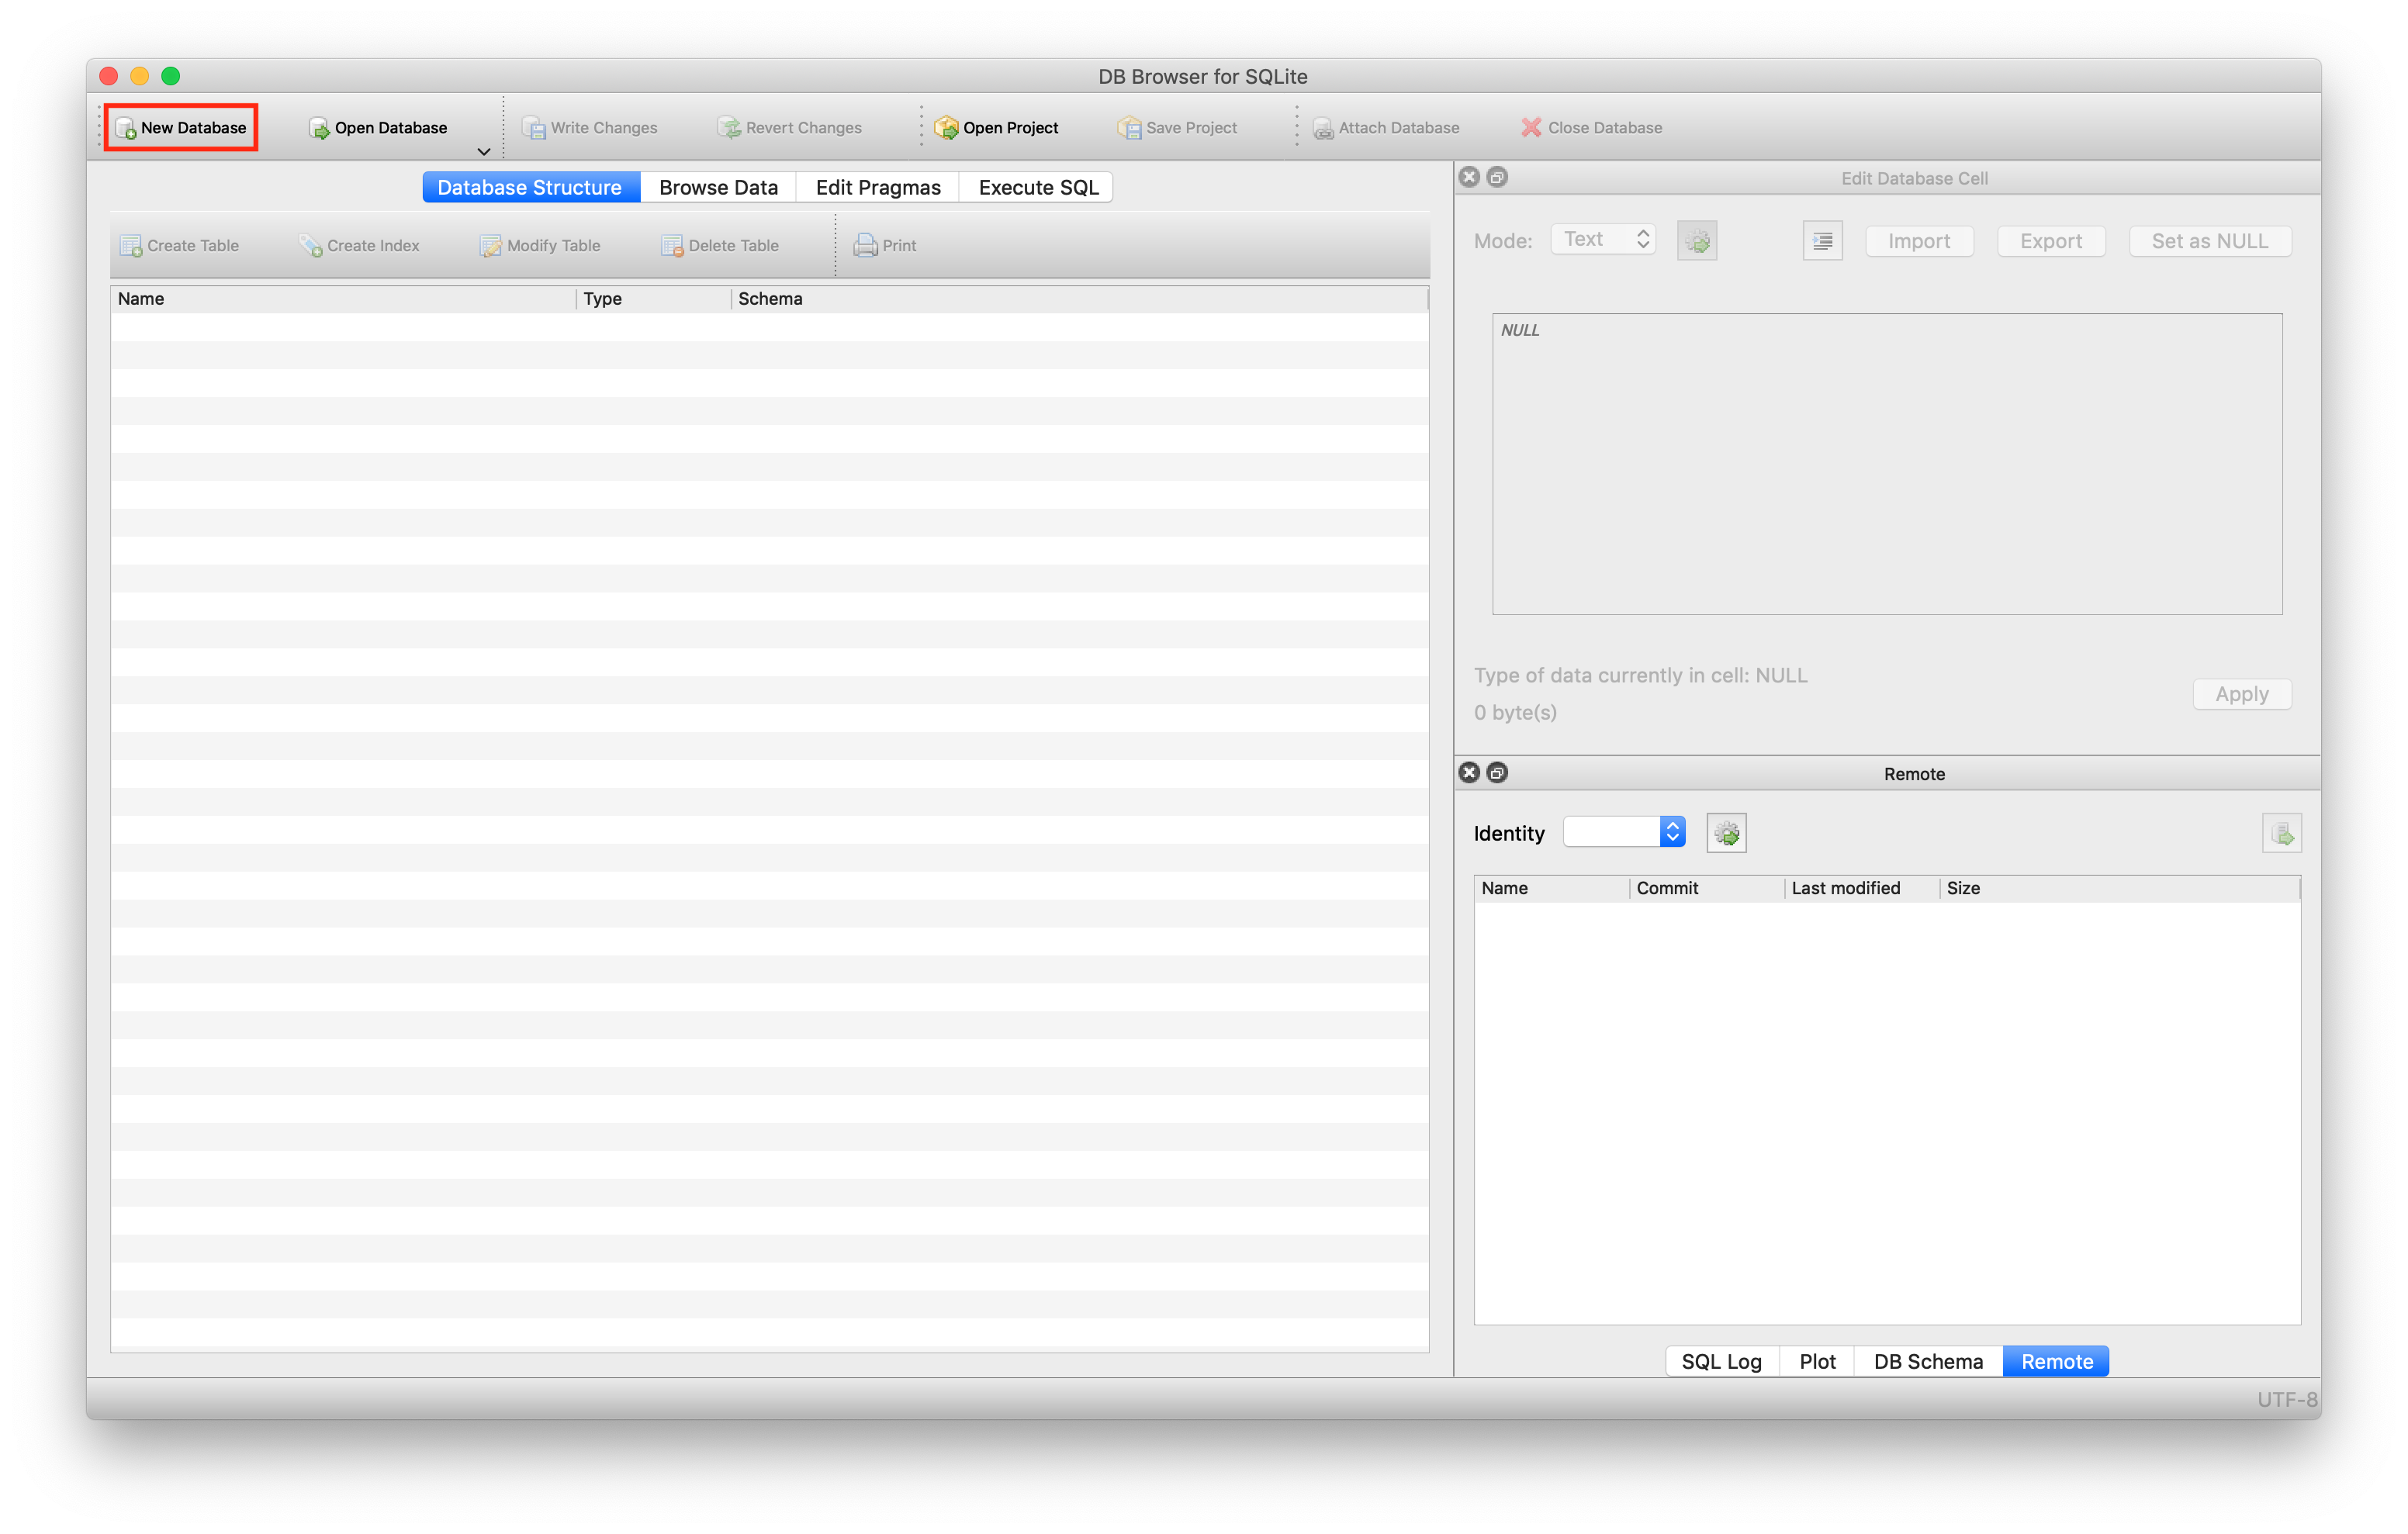Click the Set as NULL button
The width and height of the screenshot is (2408, 1534).
(2210, 241)
